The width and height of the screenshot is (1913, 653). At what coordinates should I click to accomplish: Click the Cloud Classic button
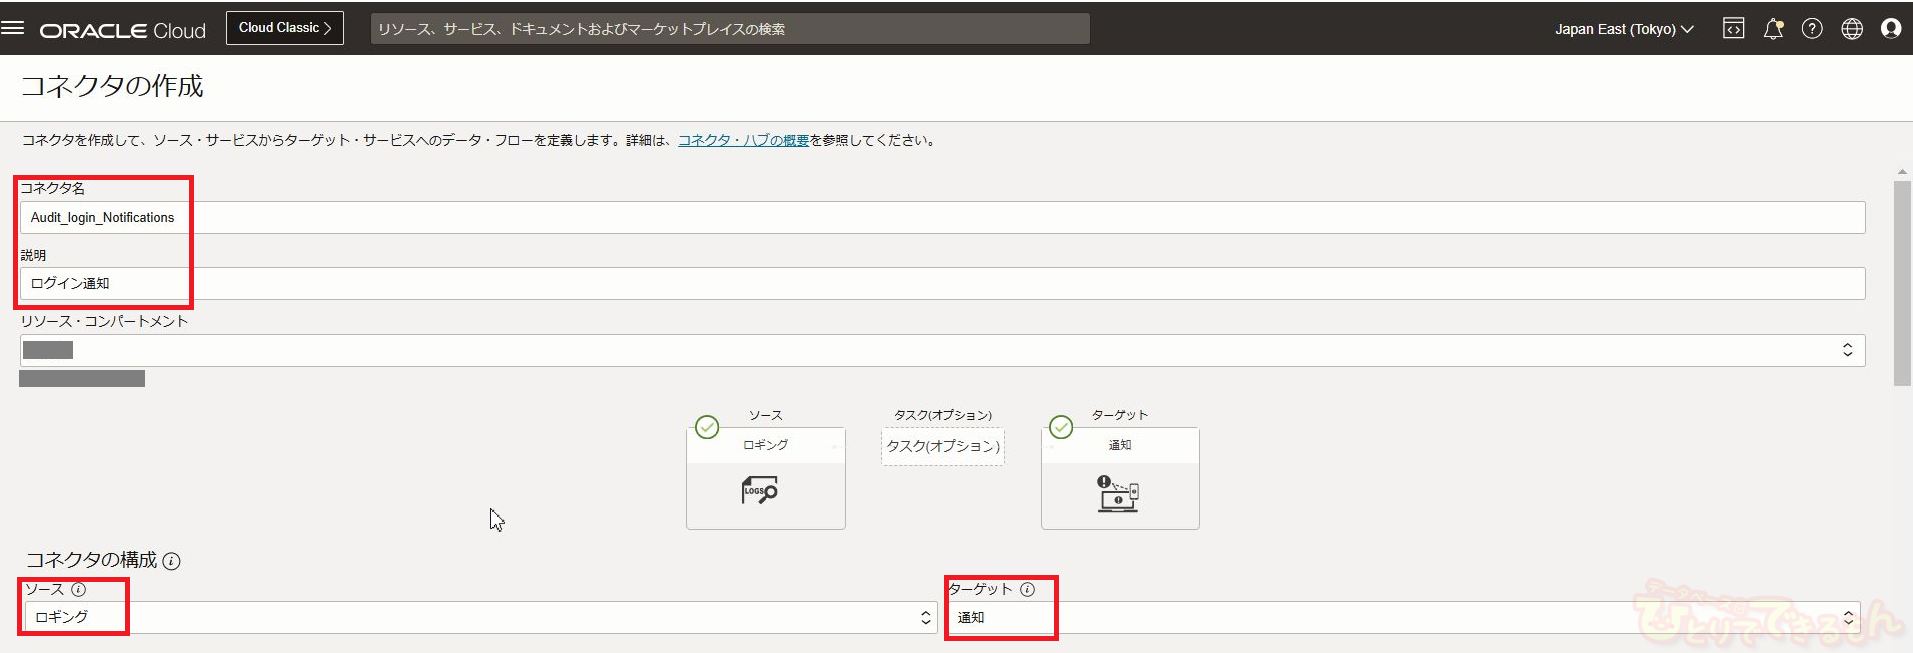[x=285, y=28]
